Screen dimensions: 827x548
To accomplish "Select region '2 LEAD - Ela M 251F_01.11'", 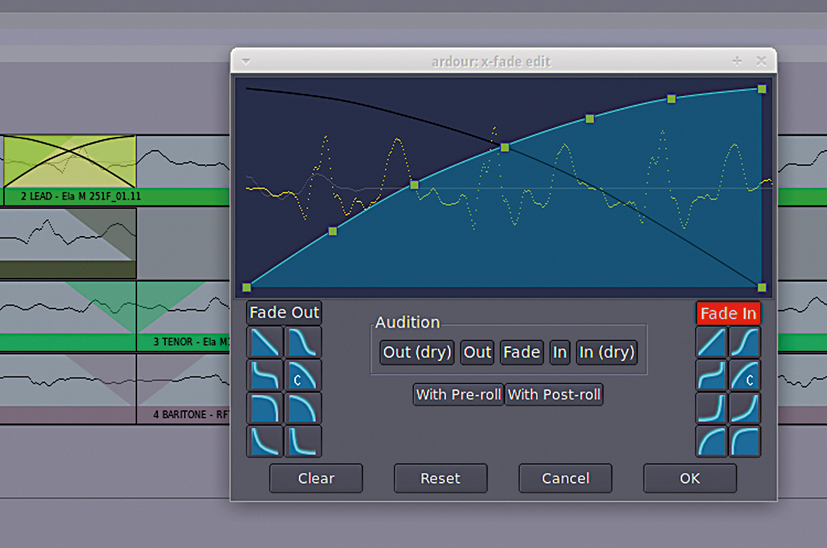I will [81, 196].
